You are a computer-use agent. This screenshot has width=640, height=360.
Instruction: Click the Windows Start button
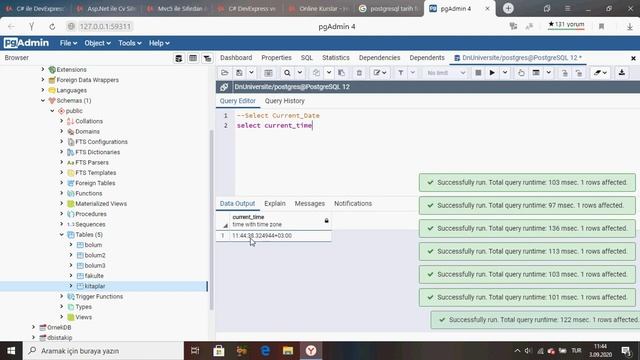11,351
